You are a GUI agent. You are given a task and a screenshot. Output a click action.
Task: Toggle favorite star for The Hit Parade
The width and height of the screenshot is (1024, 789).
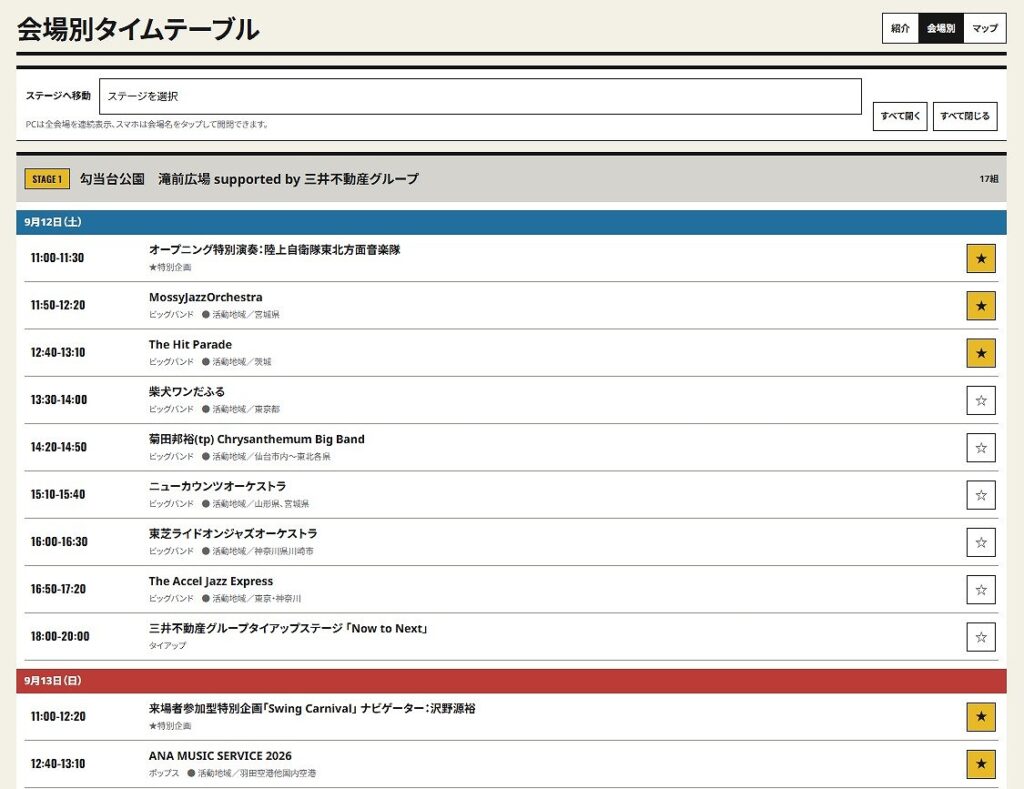click(x=981, y=353)
